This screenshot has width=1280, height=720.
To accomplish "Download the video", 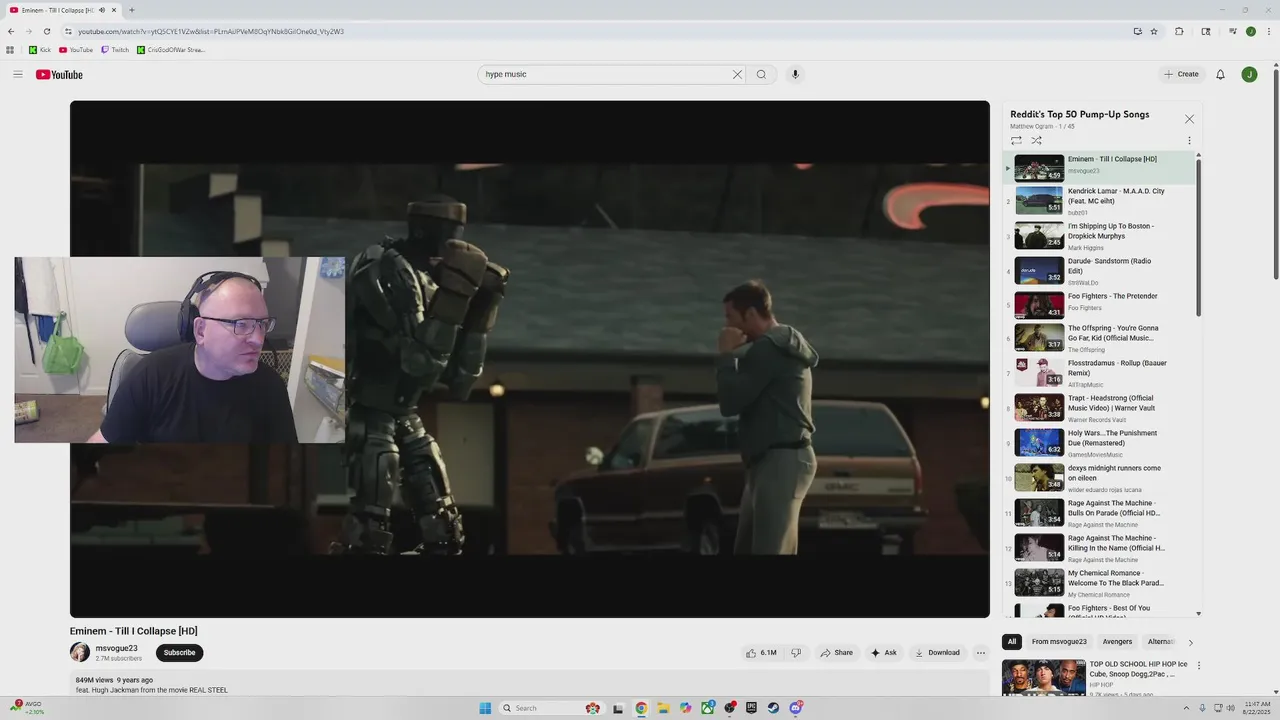I will coord(938,653).
